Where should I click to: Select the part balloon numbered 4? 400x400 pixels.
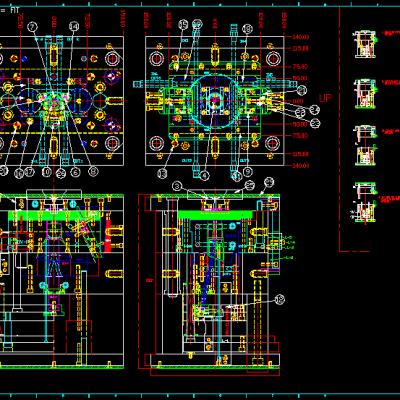204,175
